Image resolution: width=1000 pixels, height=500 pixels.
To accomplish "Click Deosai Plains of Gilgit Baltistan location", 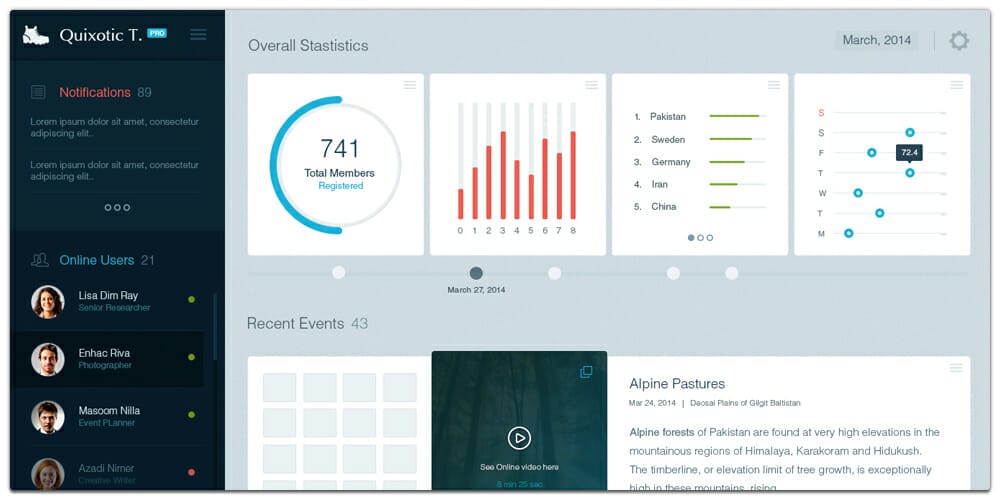I will tap(745, 403).
